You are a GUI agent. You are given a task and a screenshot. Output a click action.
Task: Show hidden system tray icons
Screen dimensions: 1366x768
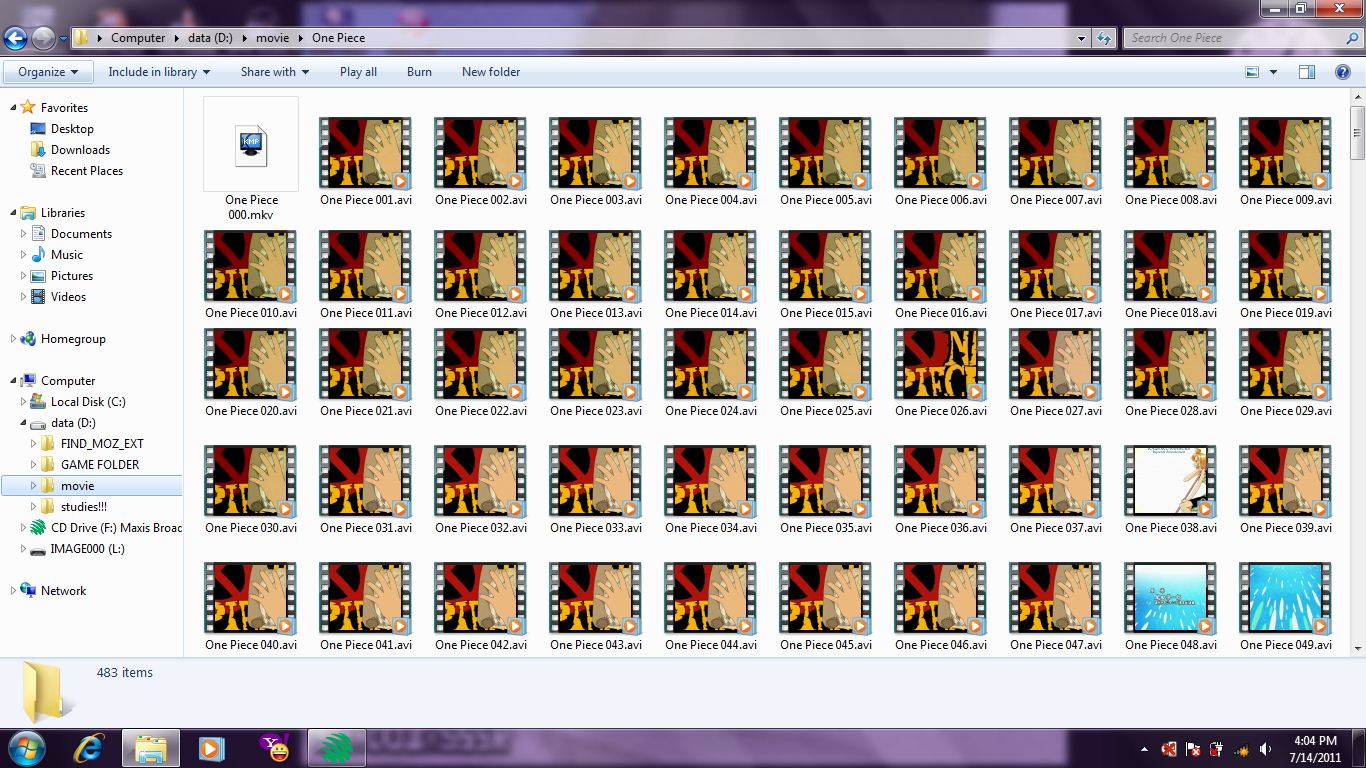1144,749
